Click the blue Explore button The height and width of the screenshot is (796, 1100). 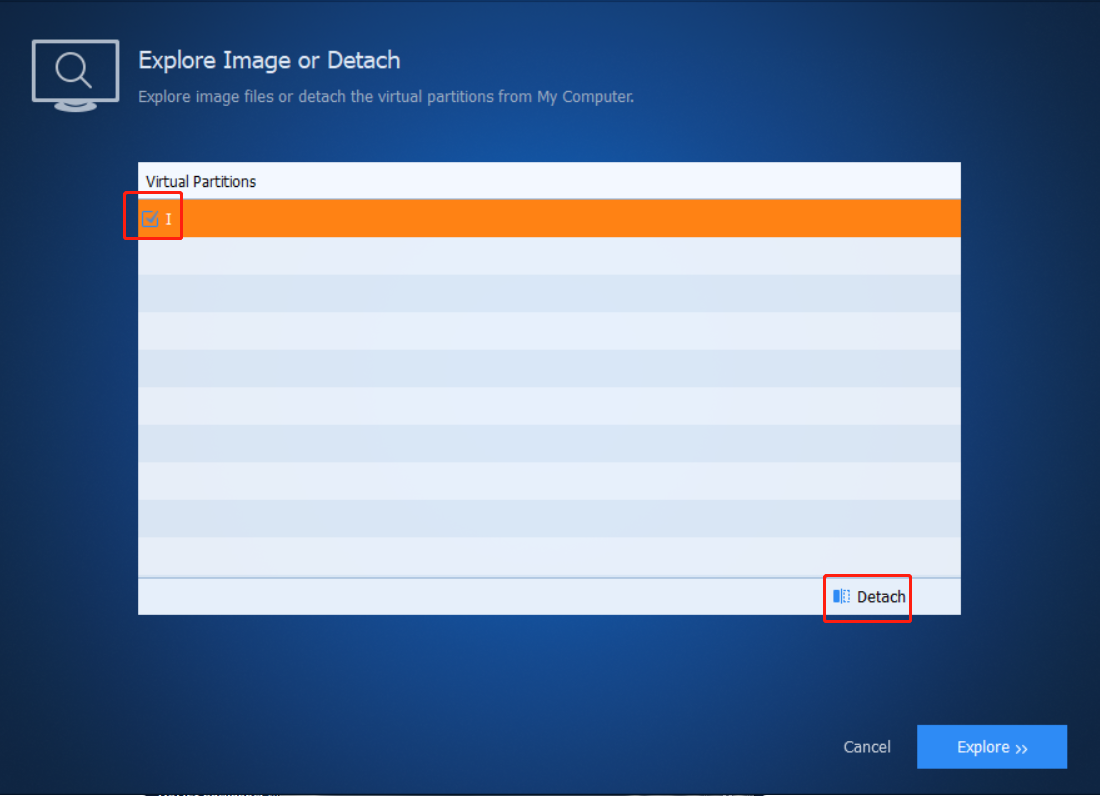(x=991, y=747)
